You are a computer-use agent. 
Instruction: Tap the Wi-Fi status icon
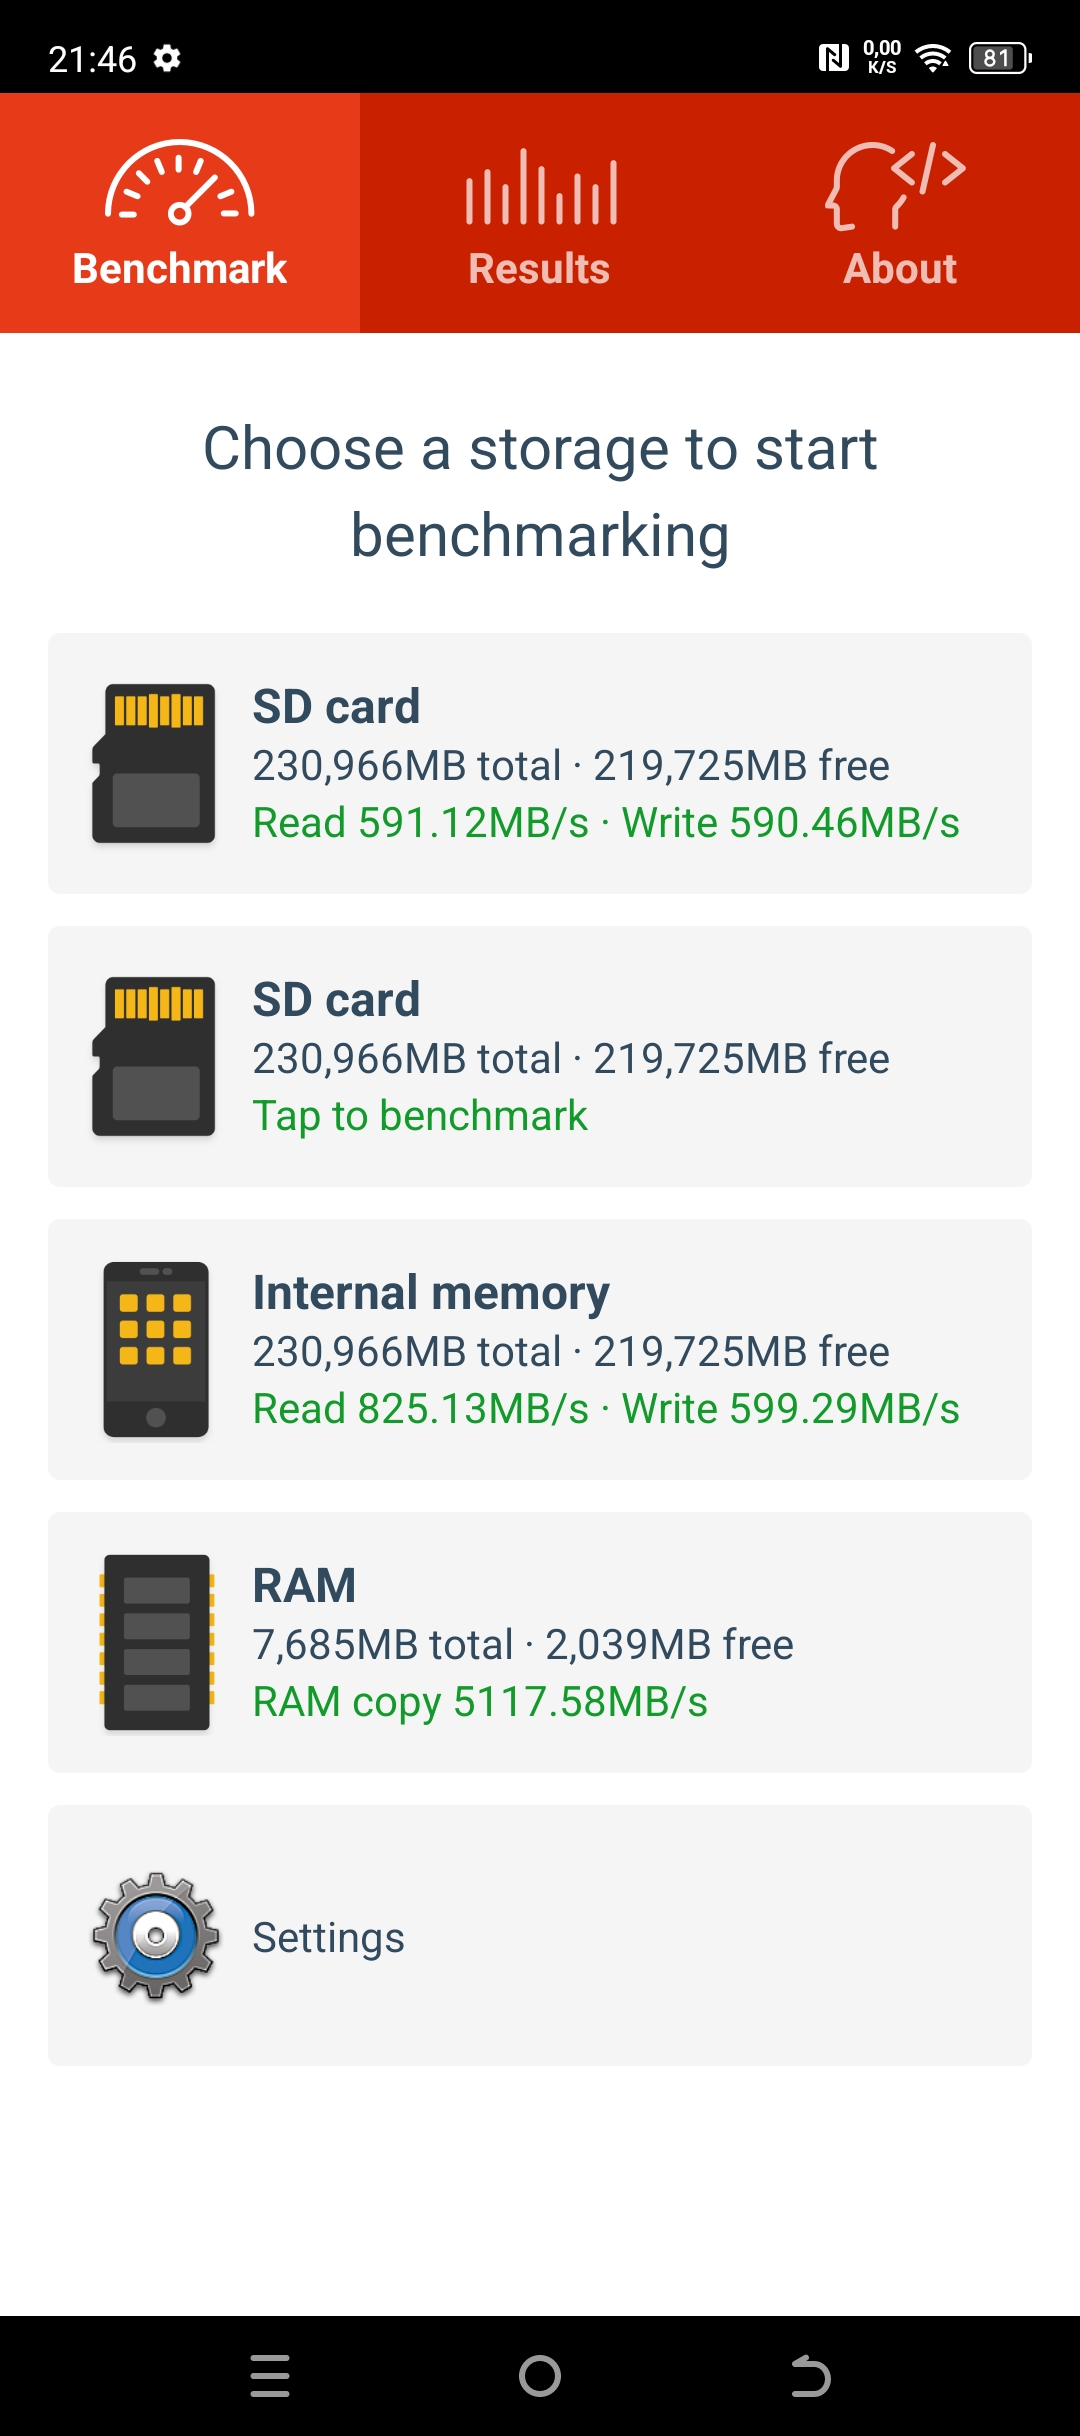pyautogui.click(x=933, y=58)
